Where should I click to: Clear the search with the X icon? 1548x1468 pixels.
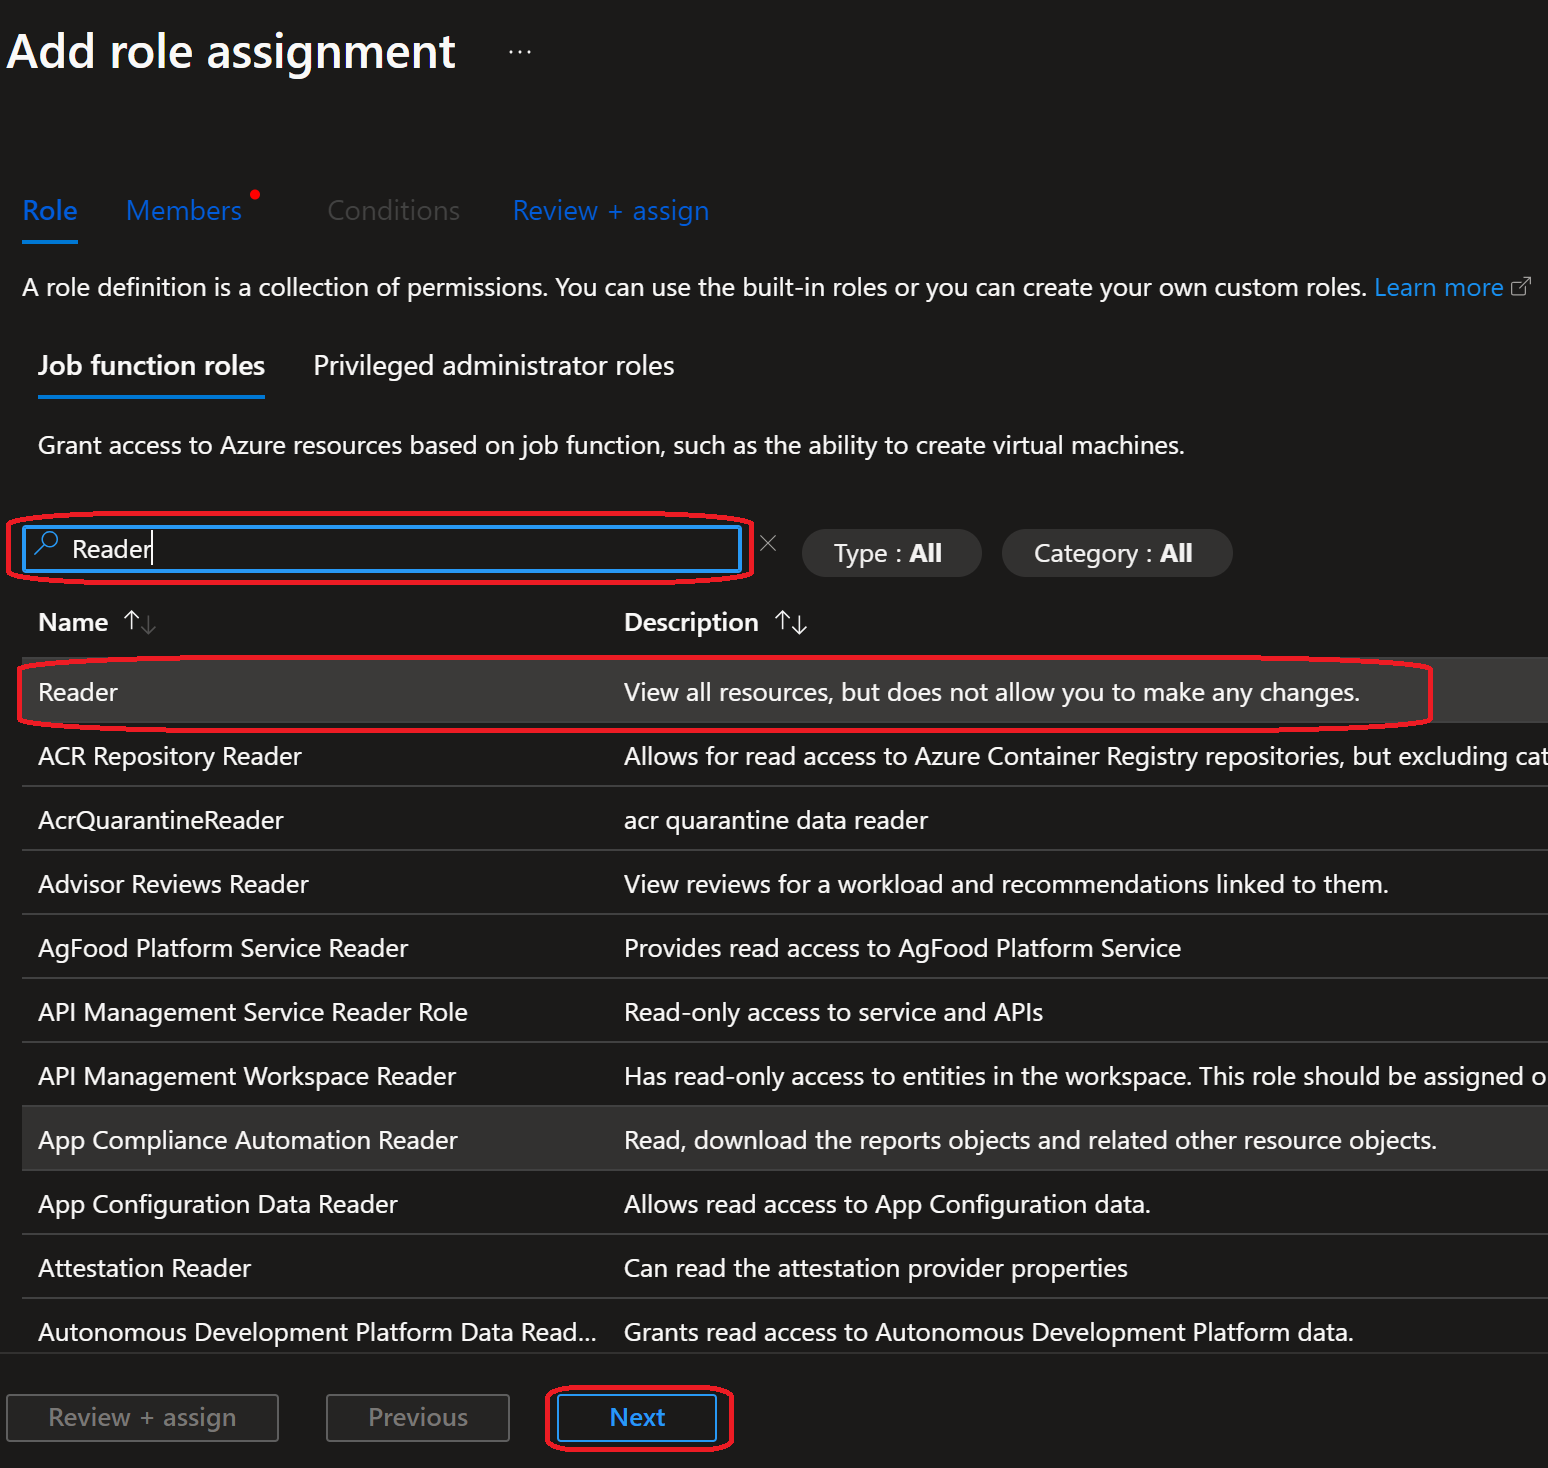pyautogui.click(x=768, y=543)
